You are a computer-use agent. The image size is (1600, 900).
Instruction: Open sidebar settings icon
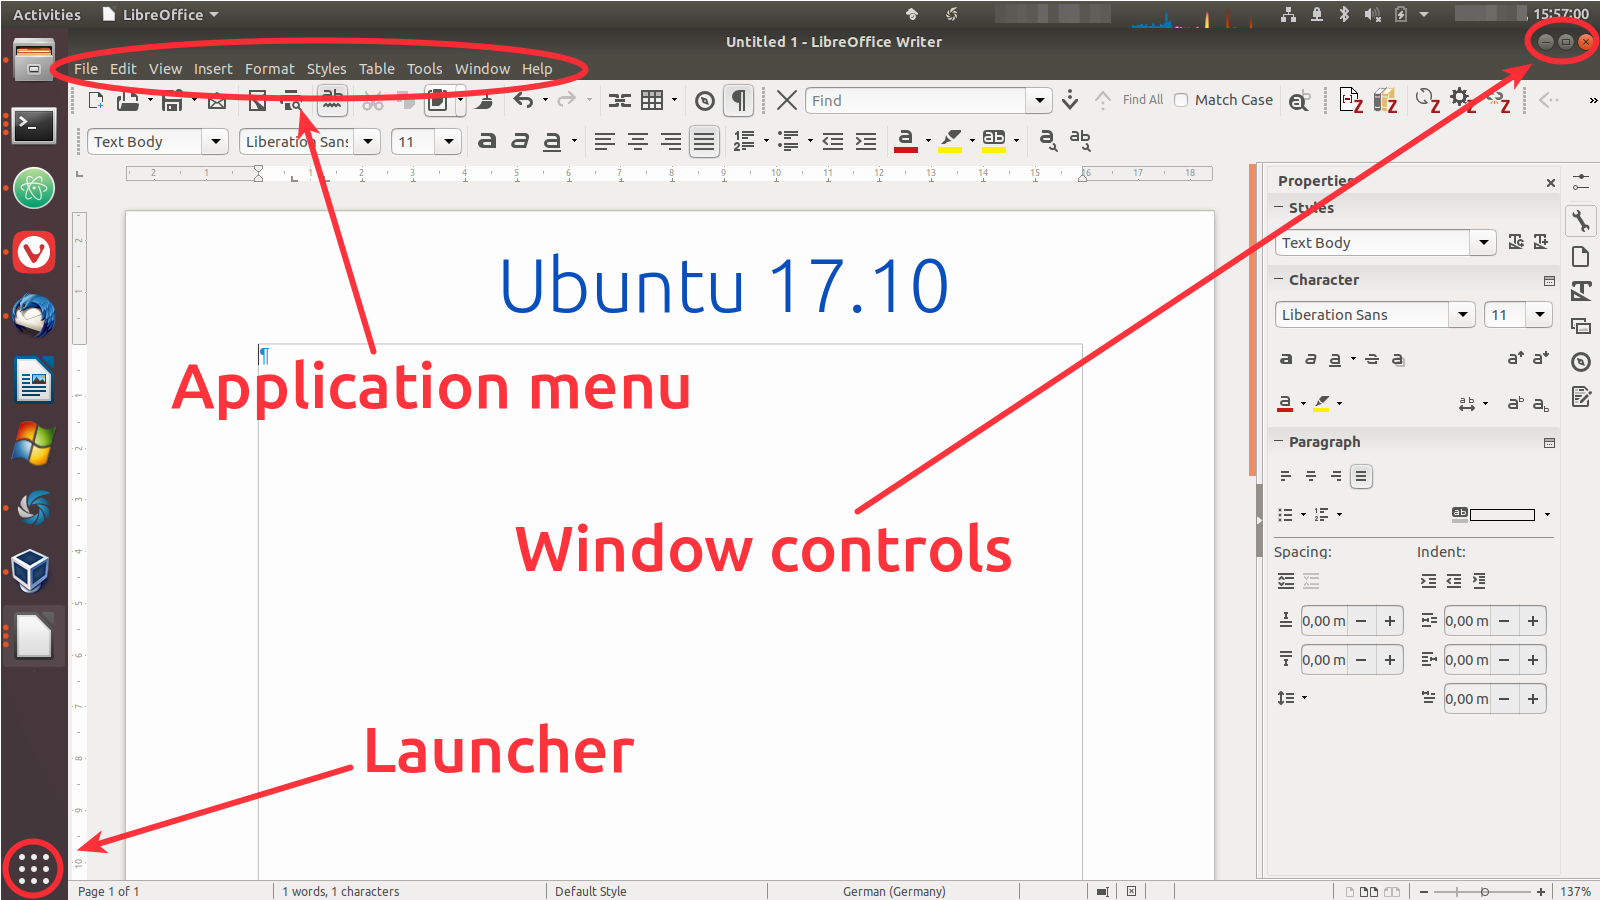click(1581, 182)
